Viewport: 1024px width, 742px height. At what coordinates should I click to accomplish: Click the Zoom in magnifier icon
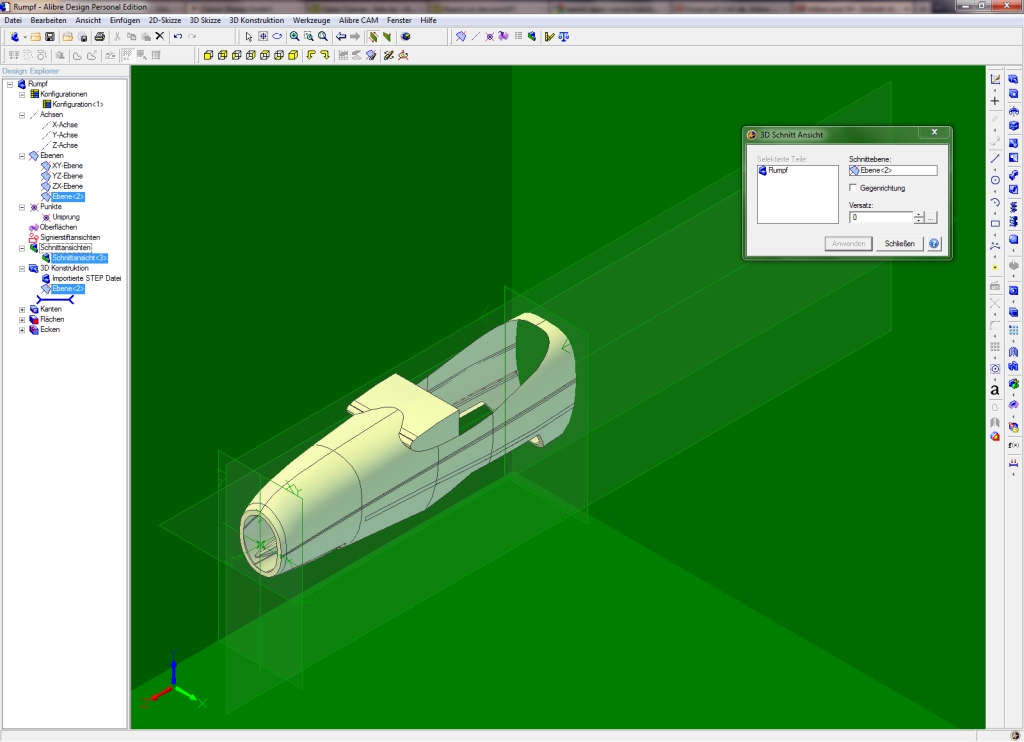point(295,37)
